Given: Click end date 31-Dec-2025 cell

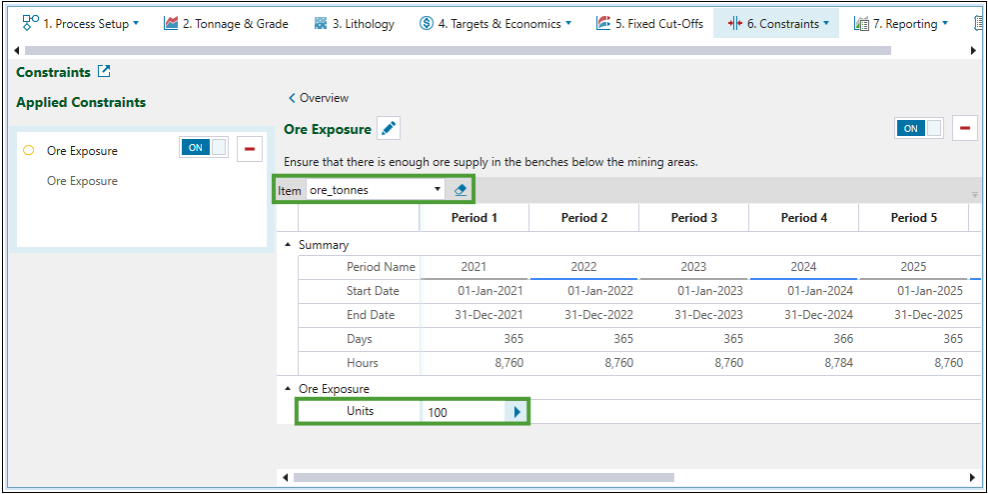Looking at the screenshot, I should (913, 315).
